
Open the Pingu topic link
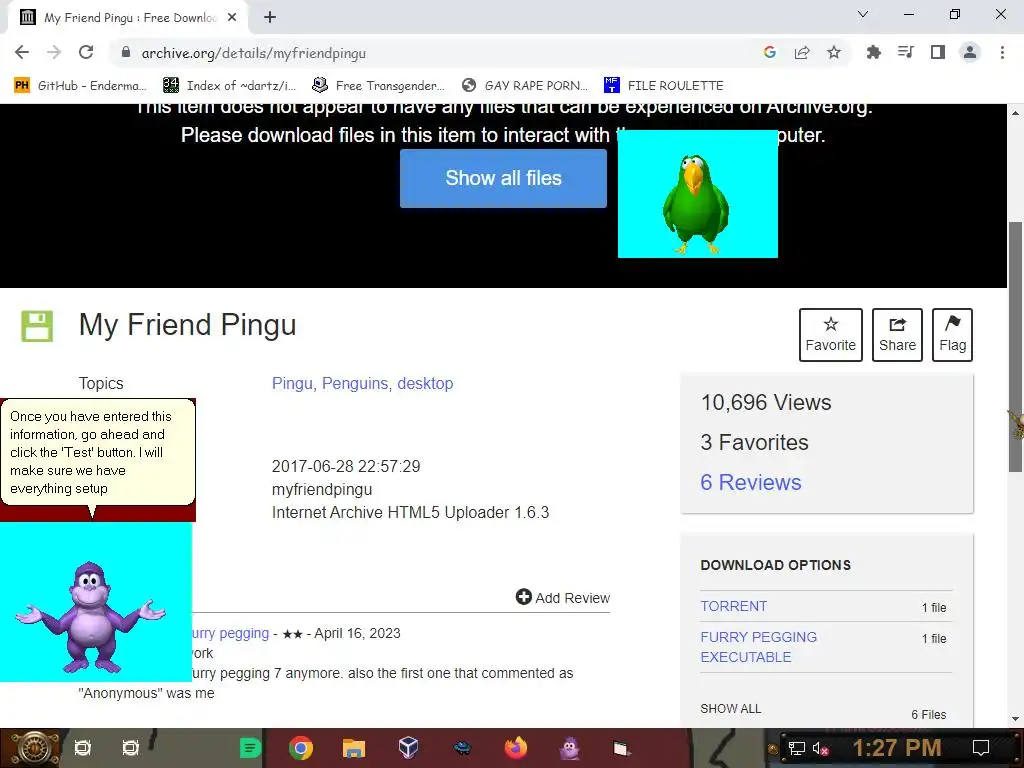point(292,383)
